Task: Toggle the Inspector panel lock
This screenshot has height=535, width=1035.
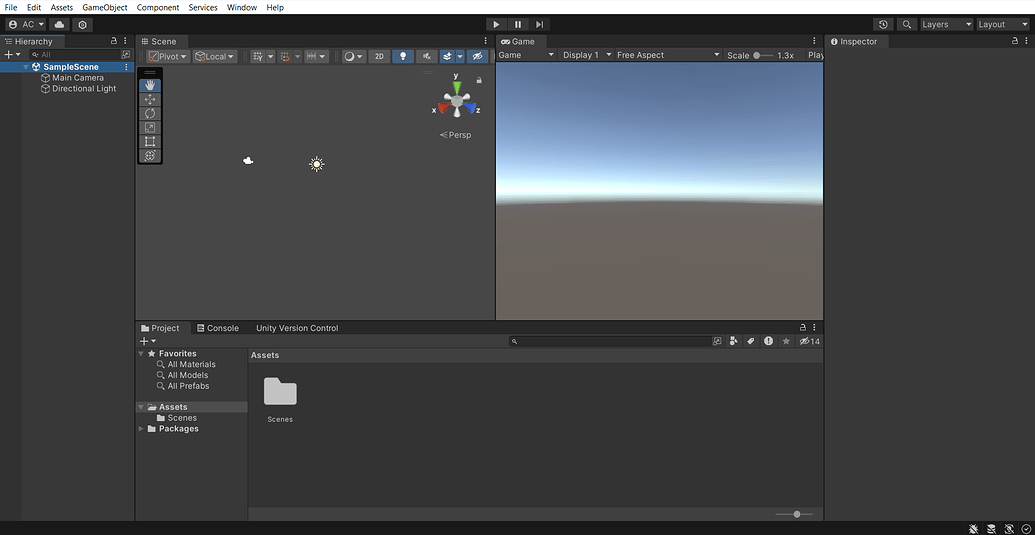Action: [1015, 41]
